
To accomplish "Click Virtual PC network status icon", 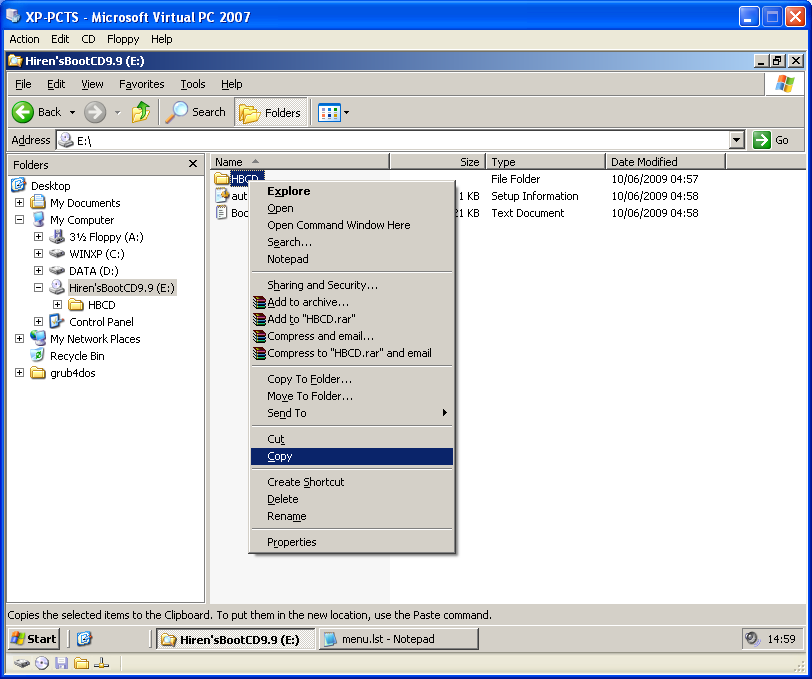I will click(x=102, y=663).
